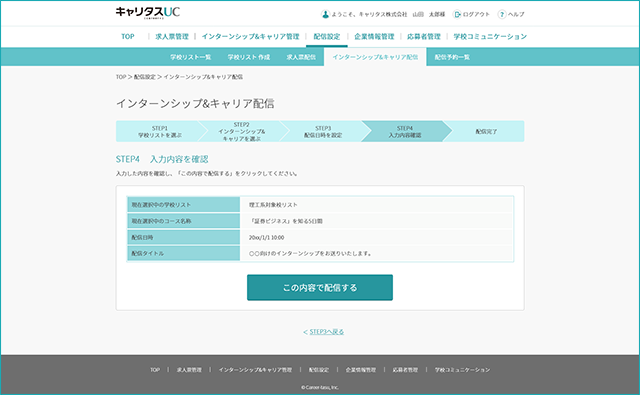Click the date value 20xx/1/1 10:00
This screenshot has width=640, height=395.
[x=267, y=237]
